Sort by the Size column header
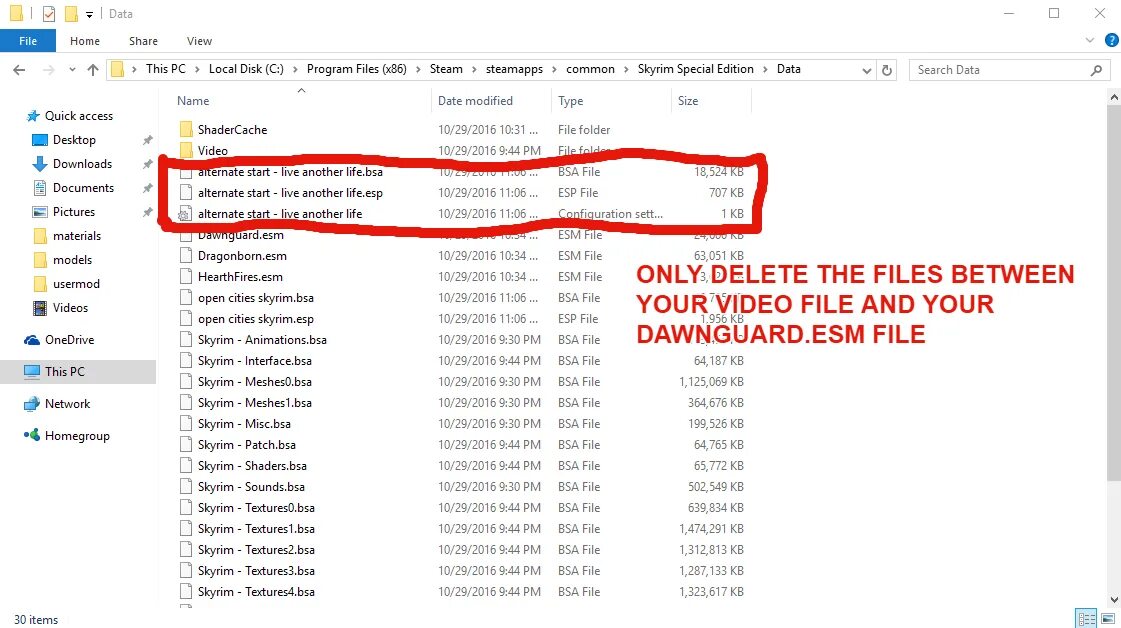The height and width of the screenshot is (628, 1121). pos(688,101)
